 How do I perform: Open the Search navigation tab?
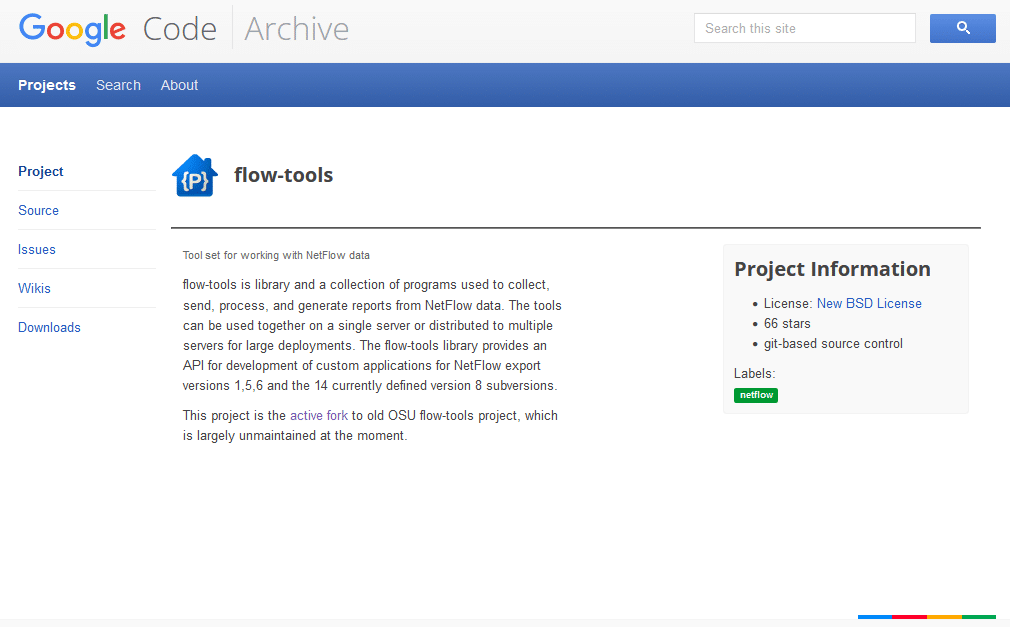click(x=119, y=85)
